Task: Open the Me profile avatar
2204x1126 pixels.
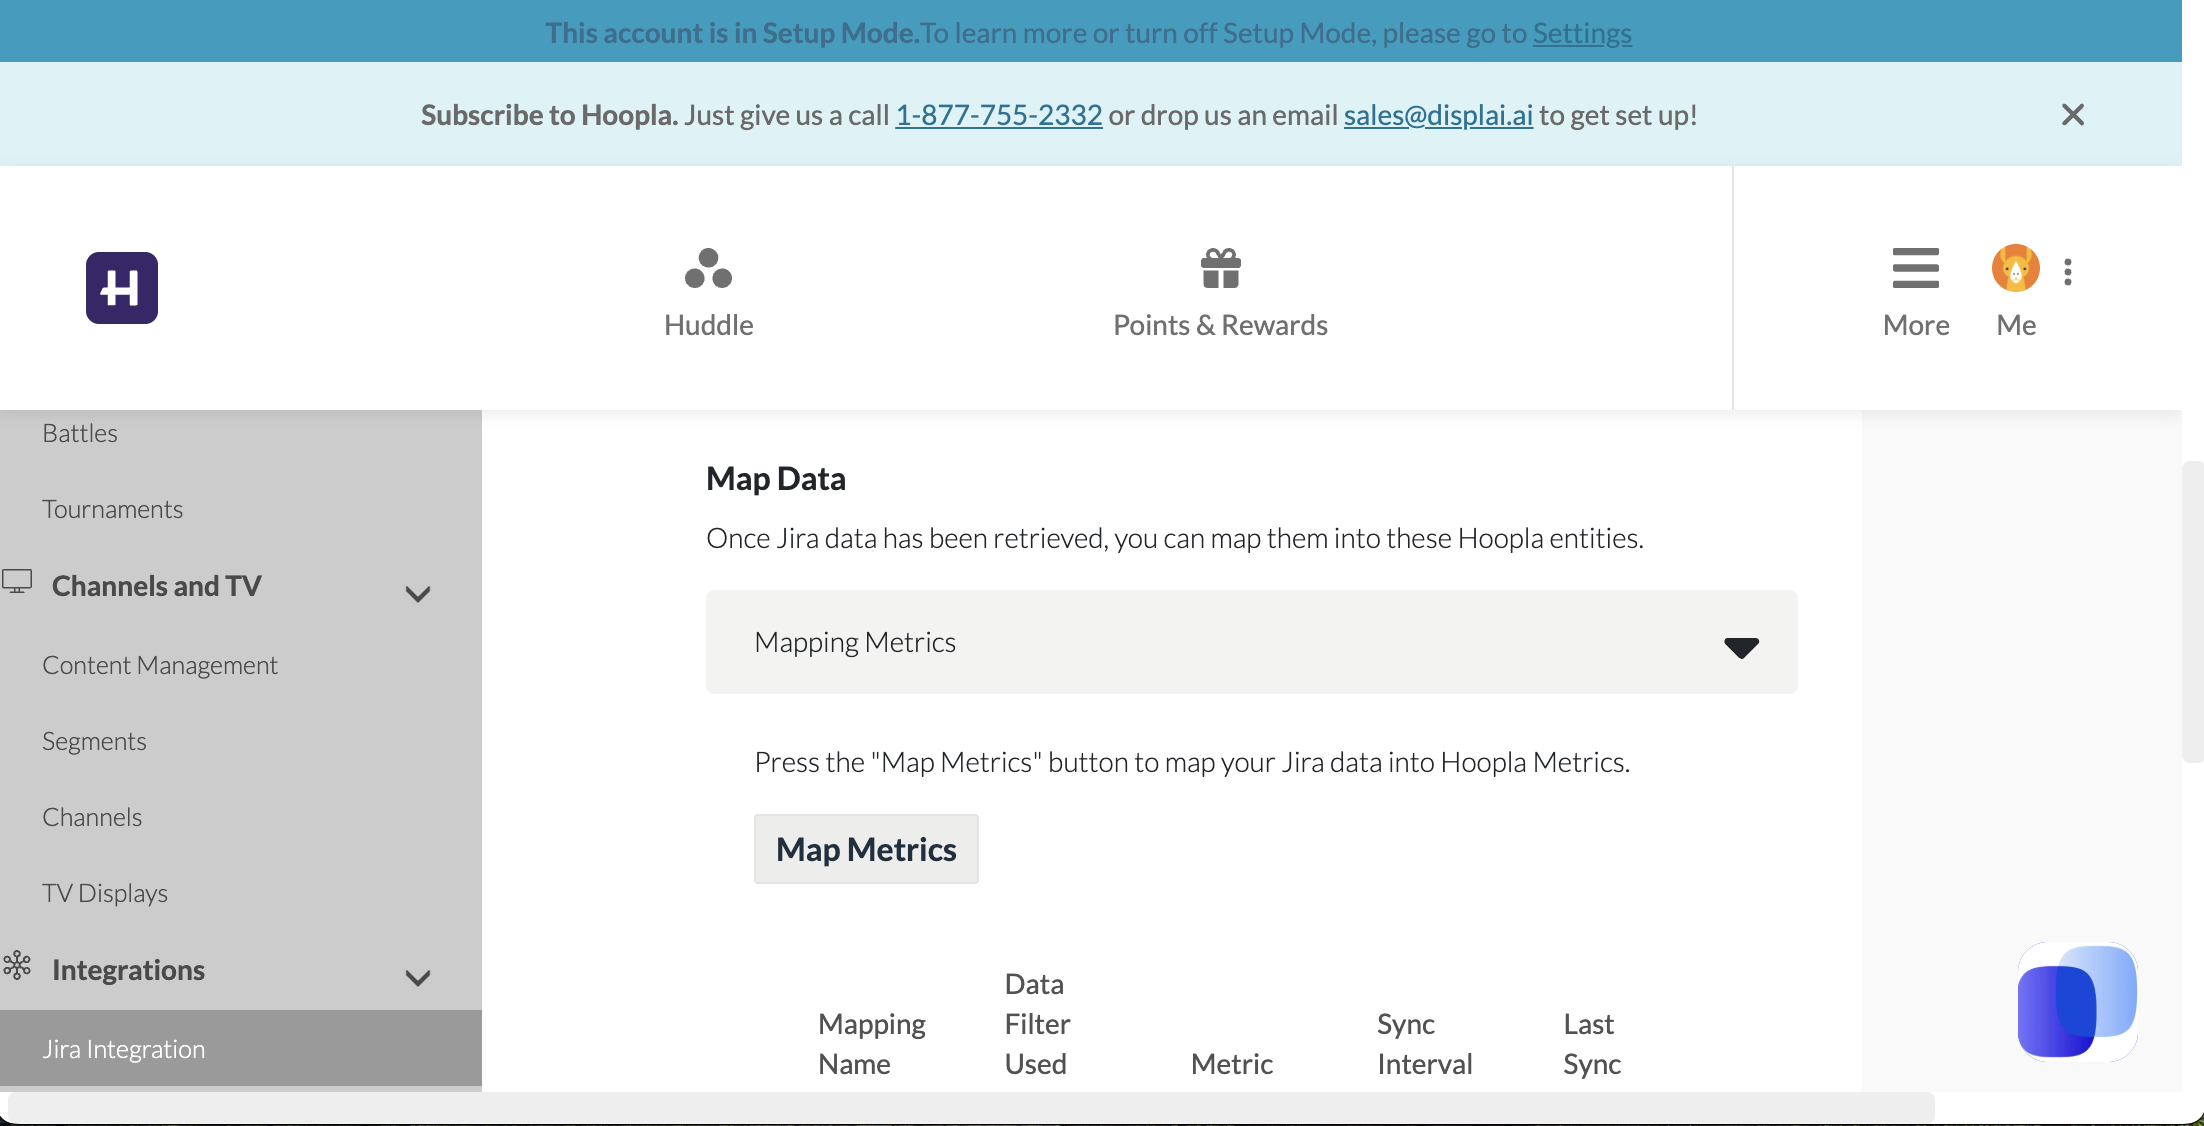Action: pyautogui.click(x=2016, y=268)
